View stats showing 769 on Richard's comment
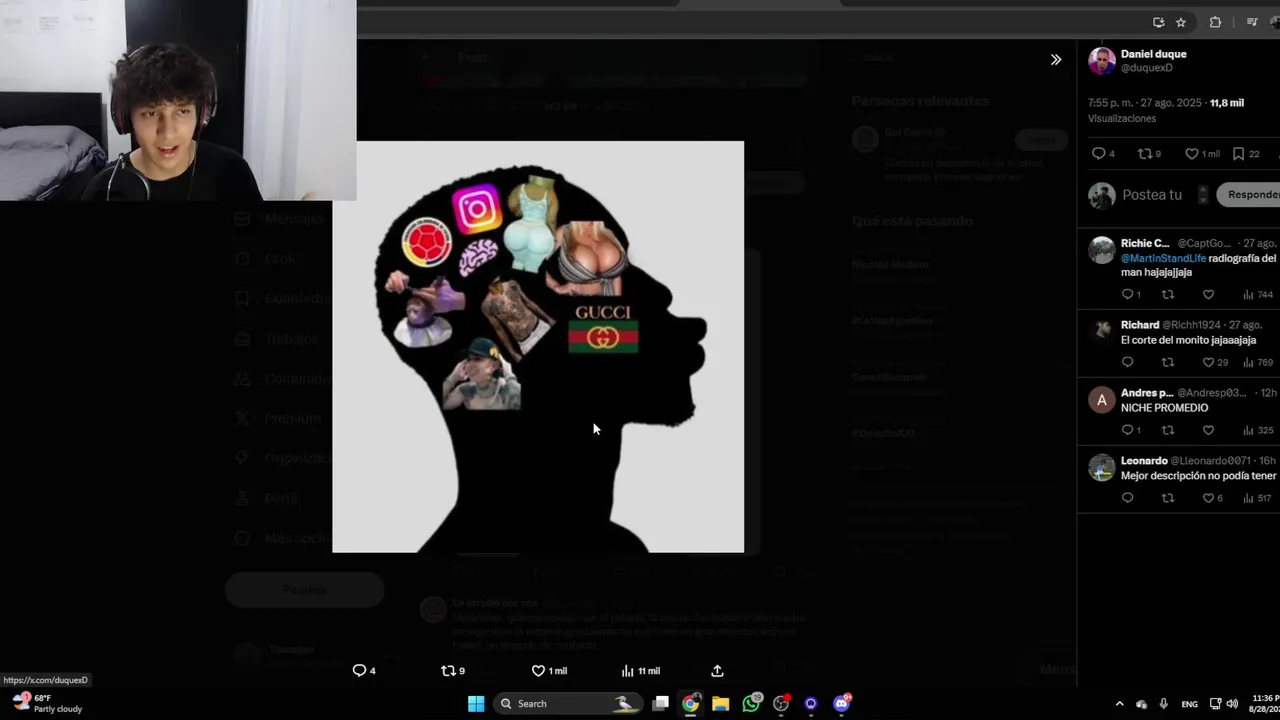The height and width of the screenshot is (720, 1280). tap(1258, 362)
